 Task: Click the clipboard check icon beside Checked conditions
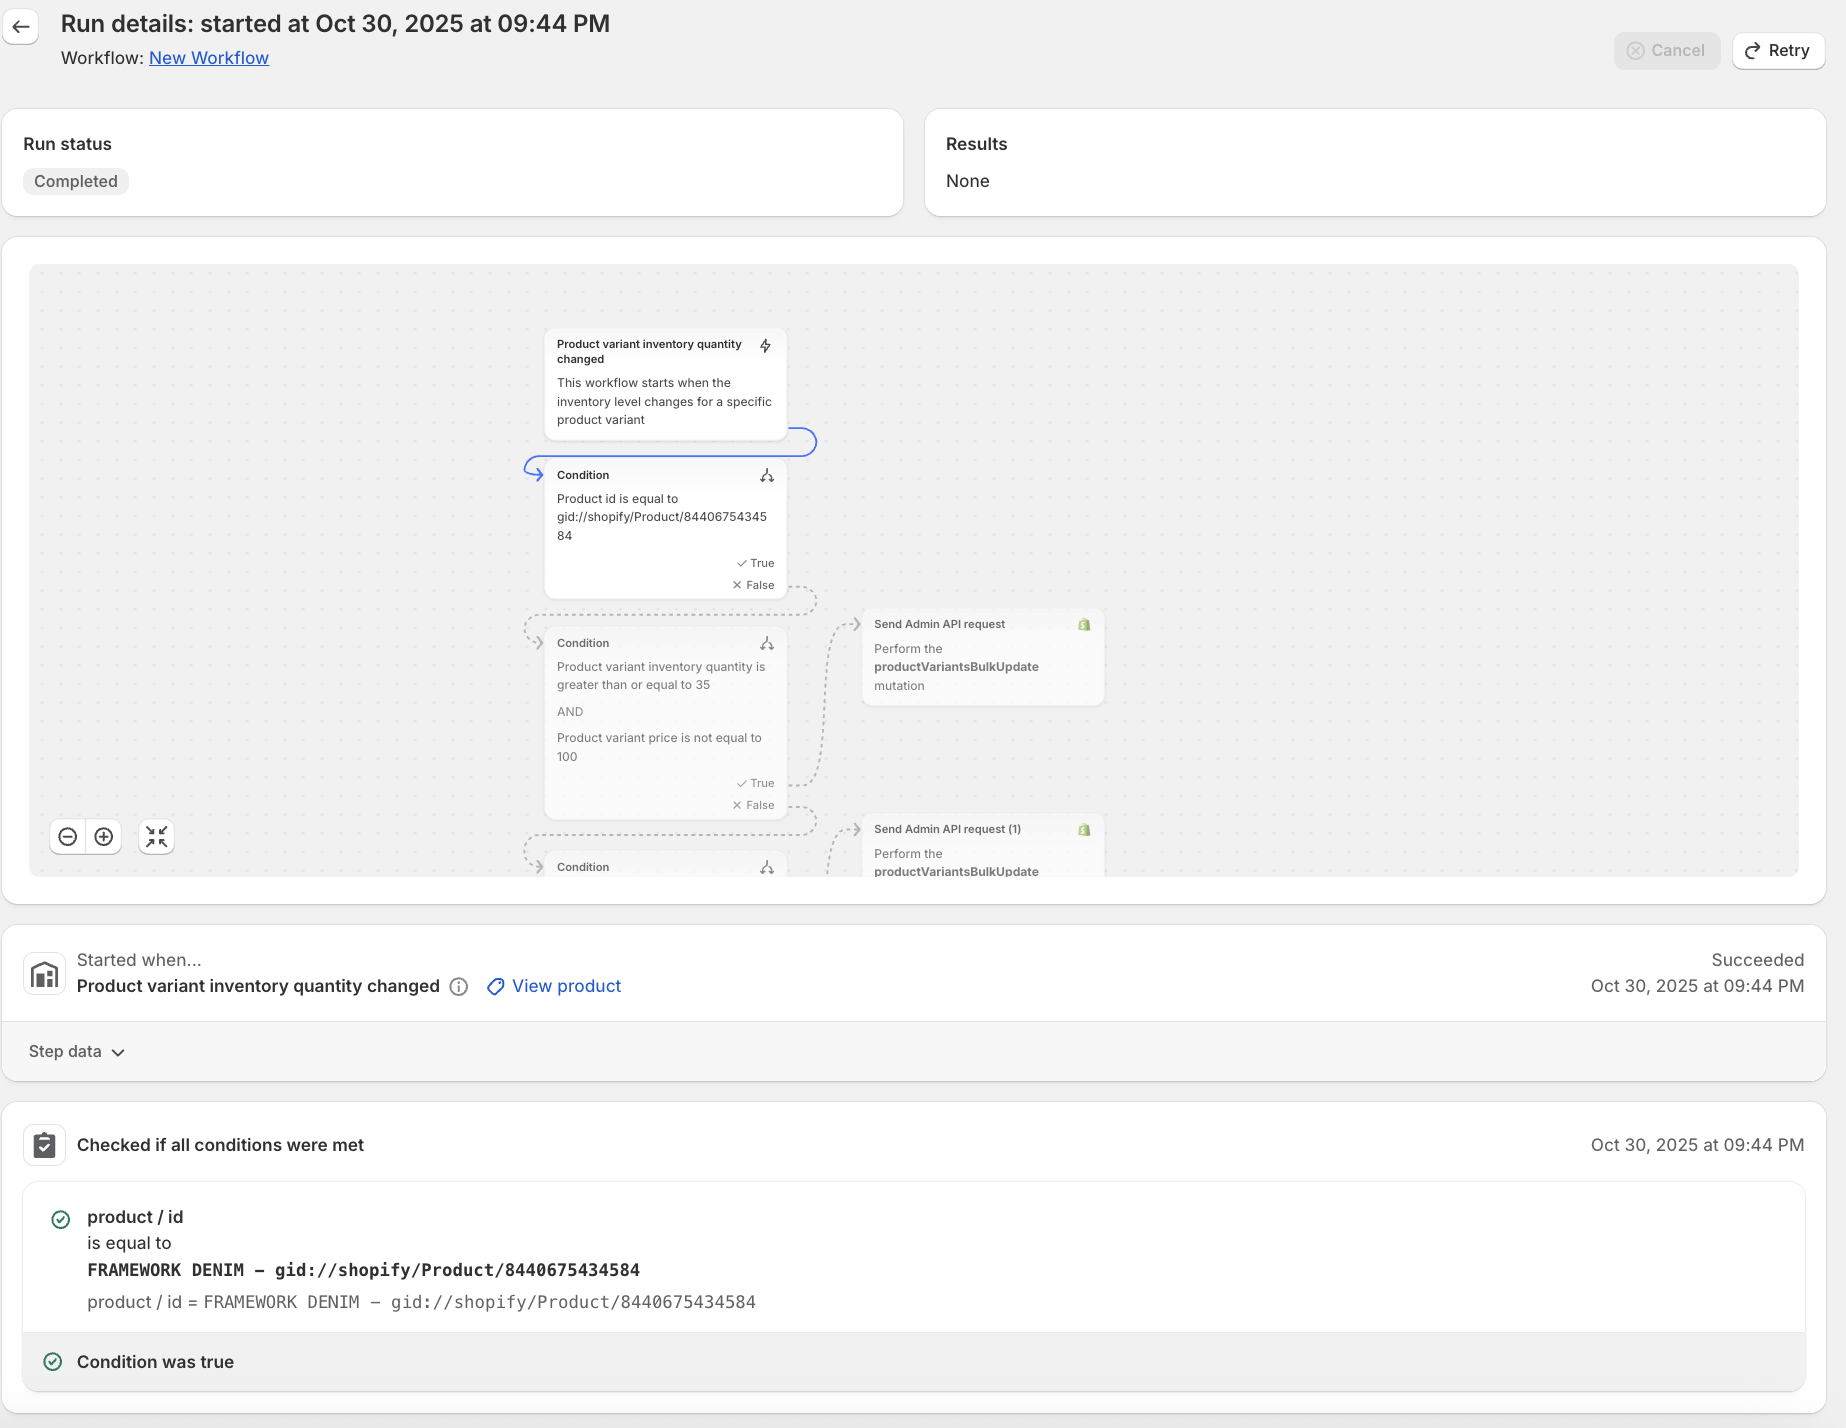click(45, 1146)
